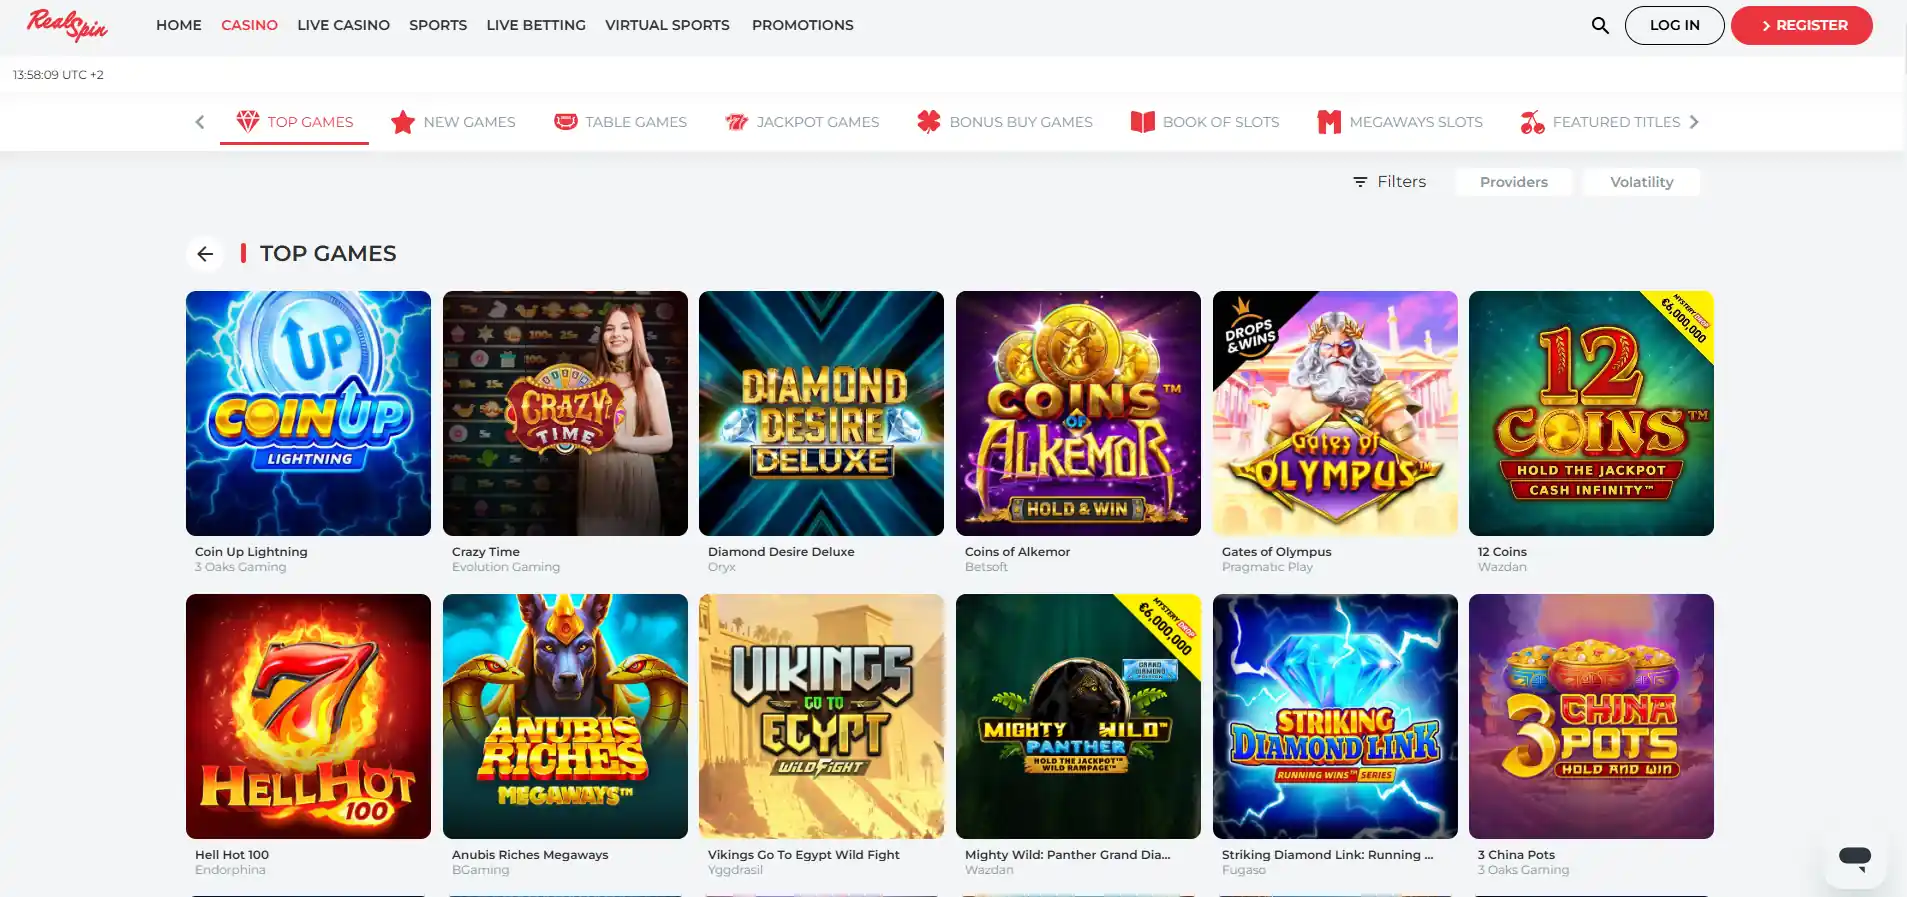
Task: Open Coins of Alkemor game thumbnail
Action: 1078,413
